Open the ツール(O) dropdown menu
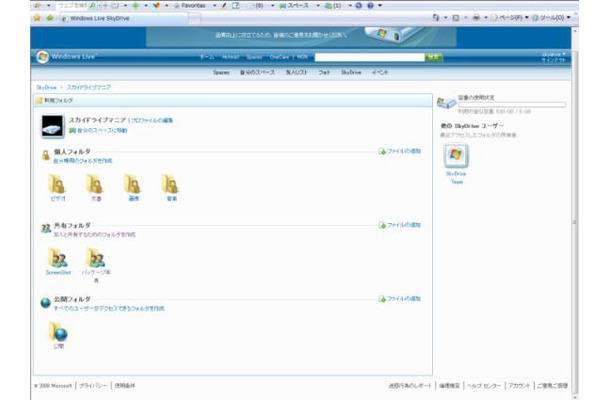The height and width of the screenshot is (400, 610). [x=551, y=18]
